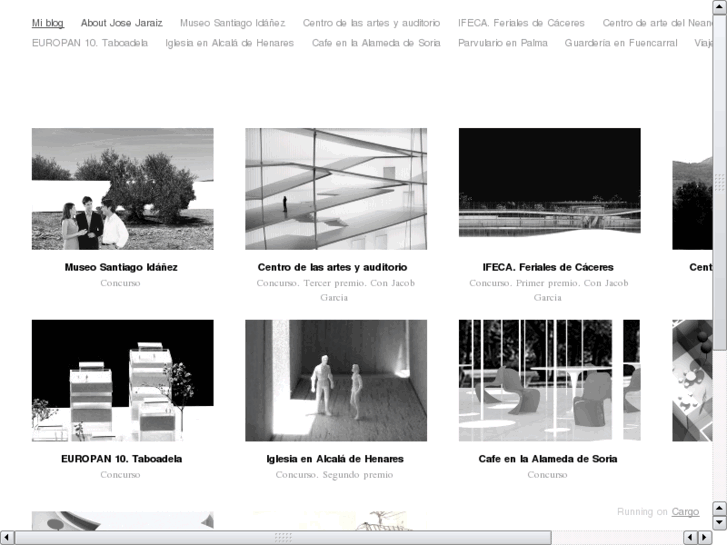
Task: Click the vertical scrollbar down arrow at bottom
Action: 720,523
